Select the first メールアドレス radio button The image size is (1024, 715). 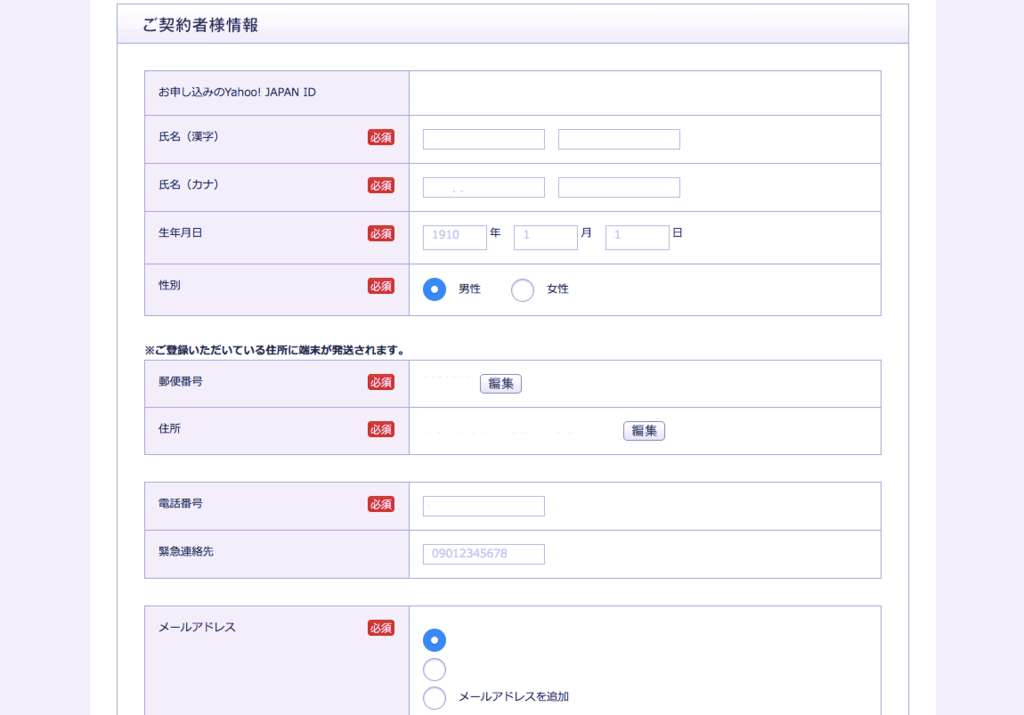pos(434,639)
